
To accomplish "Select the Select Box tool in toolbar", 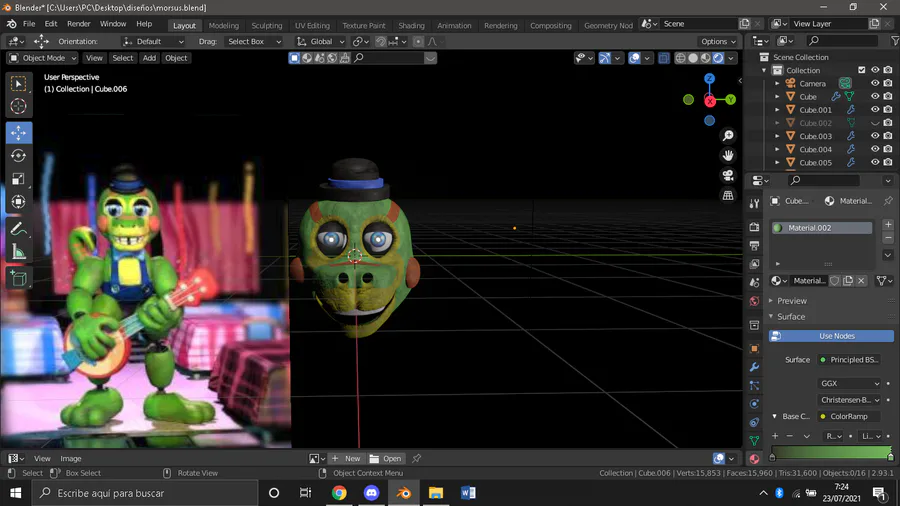I will coord(18,84).
